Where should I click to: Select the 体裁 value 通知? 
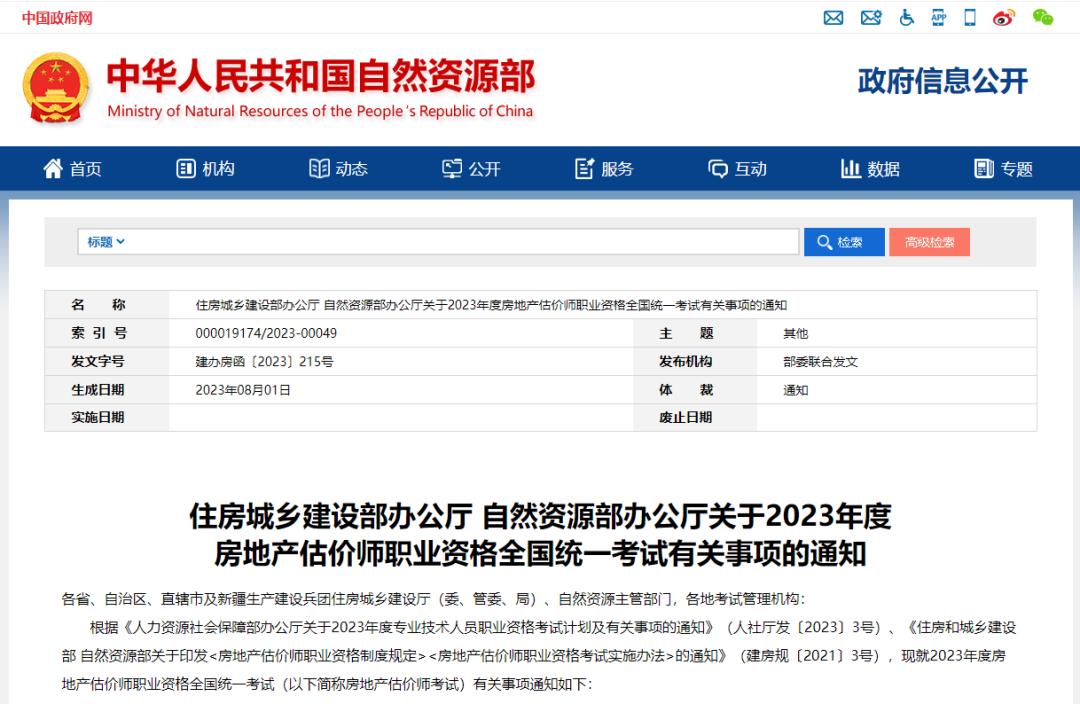[x=796, y=390]
